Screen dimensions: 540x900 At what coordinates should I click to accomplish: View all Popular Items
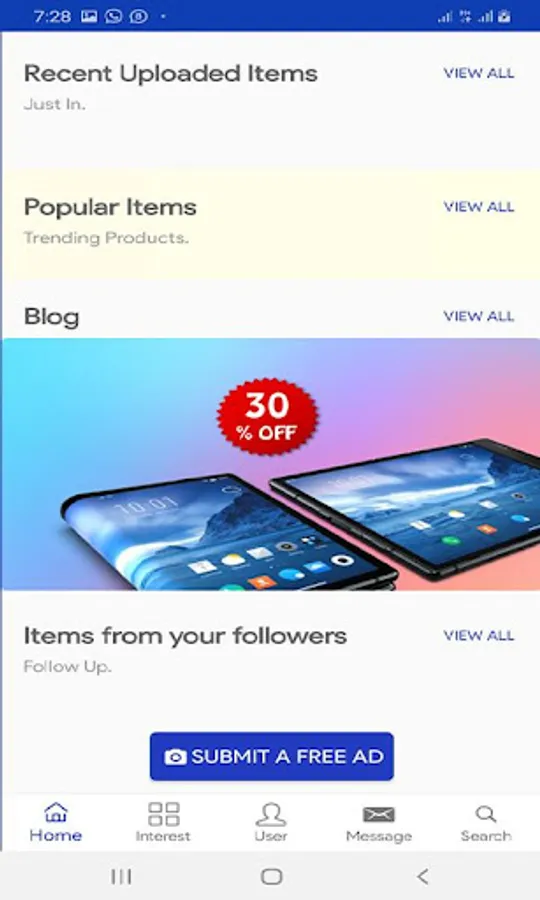(x=479, y=207)
